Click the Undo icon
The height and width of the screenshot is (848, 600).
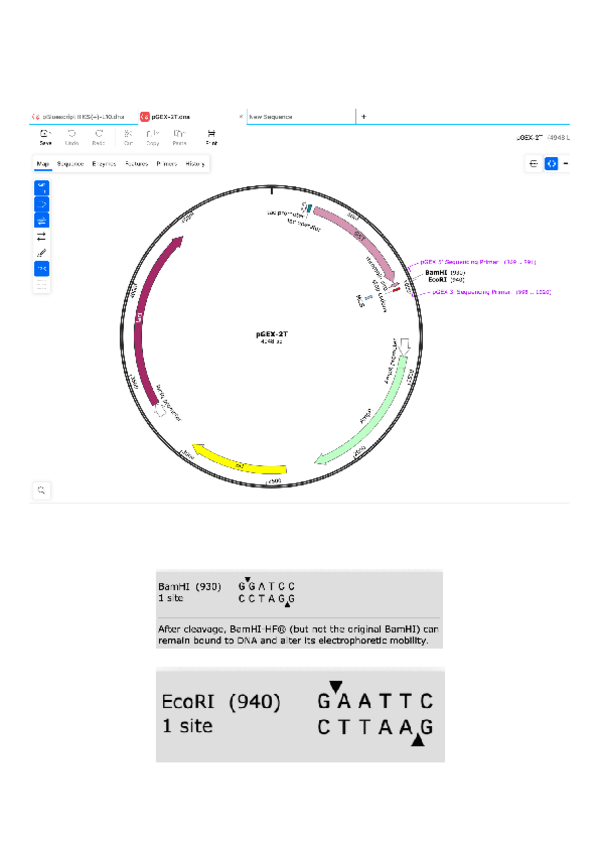[72, 133]
